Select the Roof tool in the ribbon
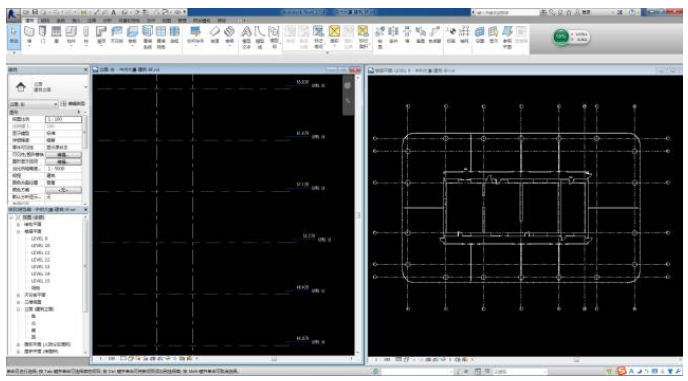 click(101, 35)
